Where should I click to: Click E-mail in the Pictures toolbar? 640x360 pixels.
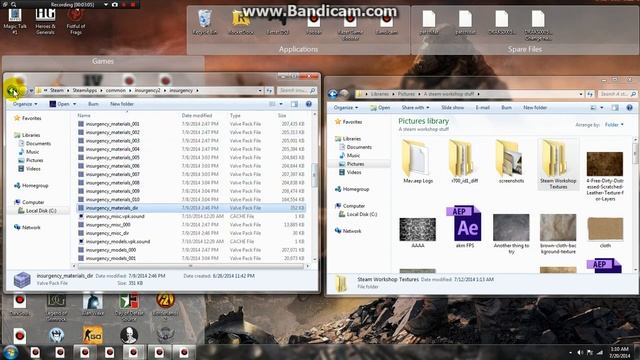pos(482,108)
